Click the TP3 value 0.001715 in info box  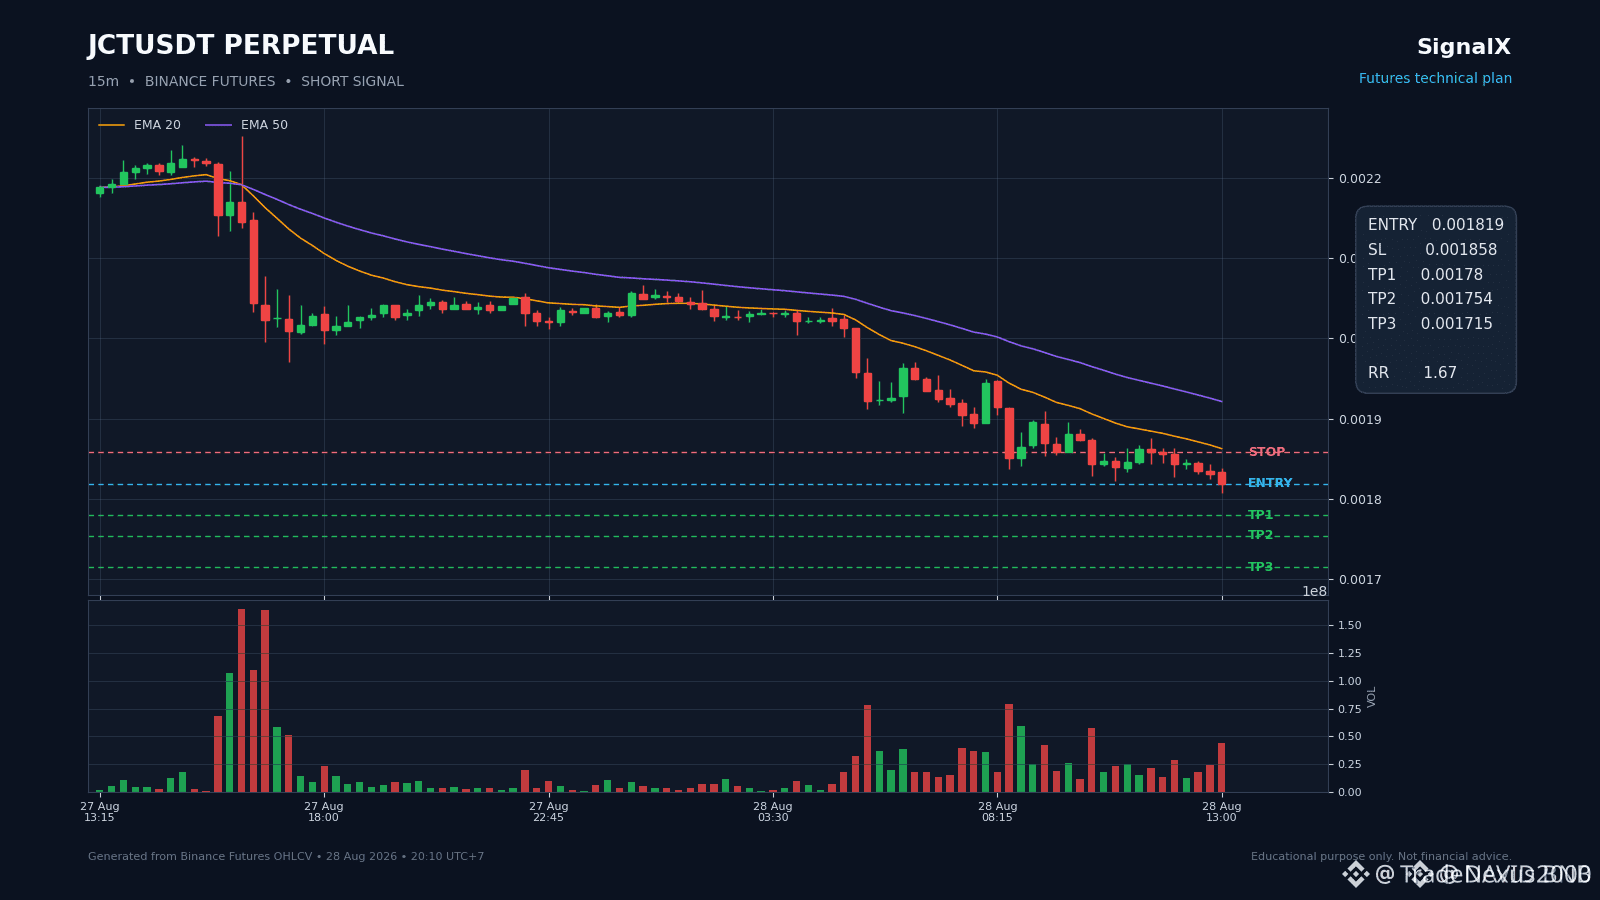pyautogui.click(x=1457, y=324)
